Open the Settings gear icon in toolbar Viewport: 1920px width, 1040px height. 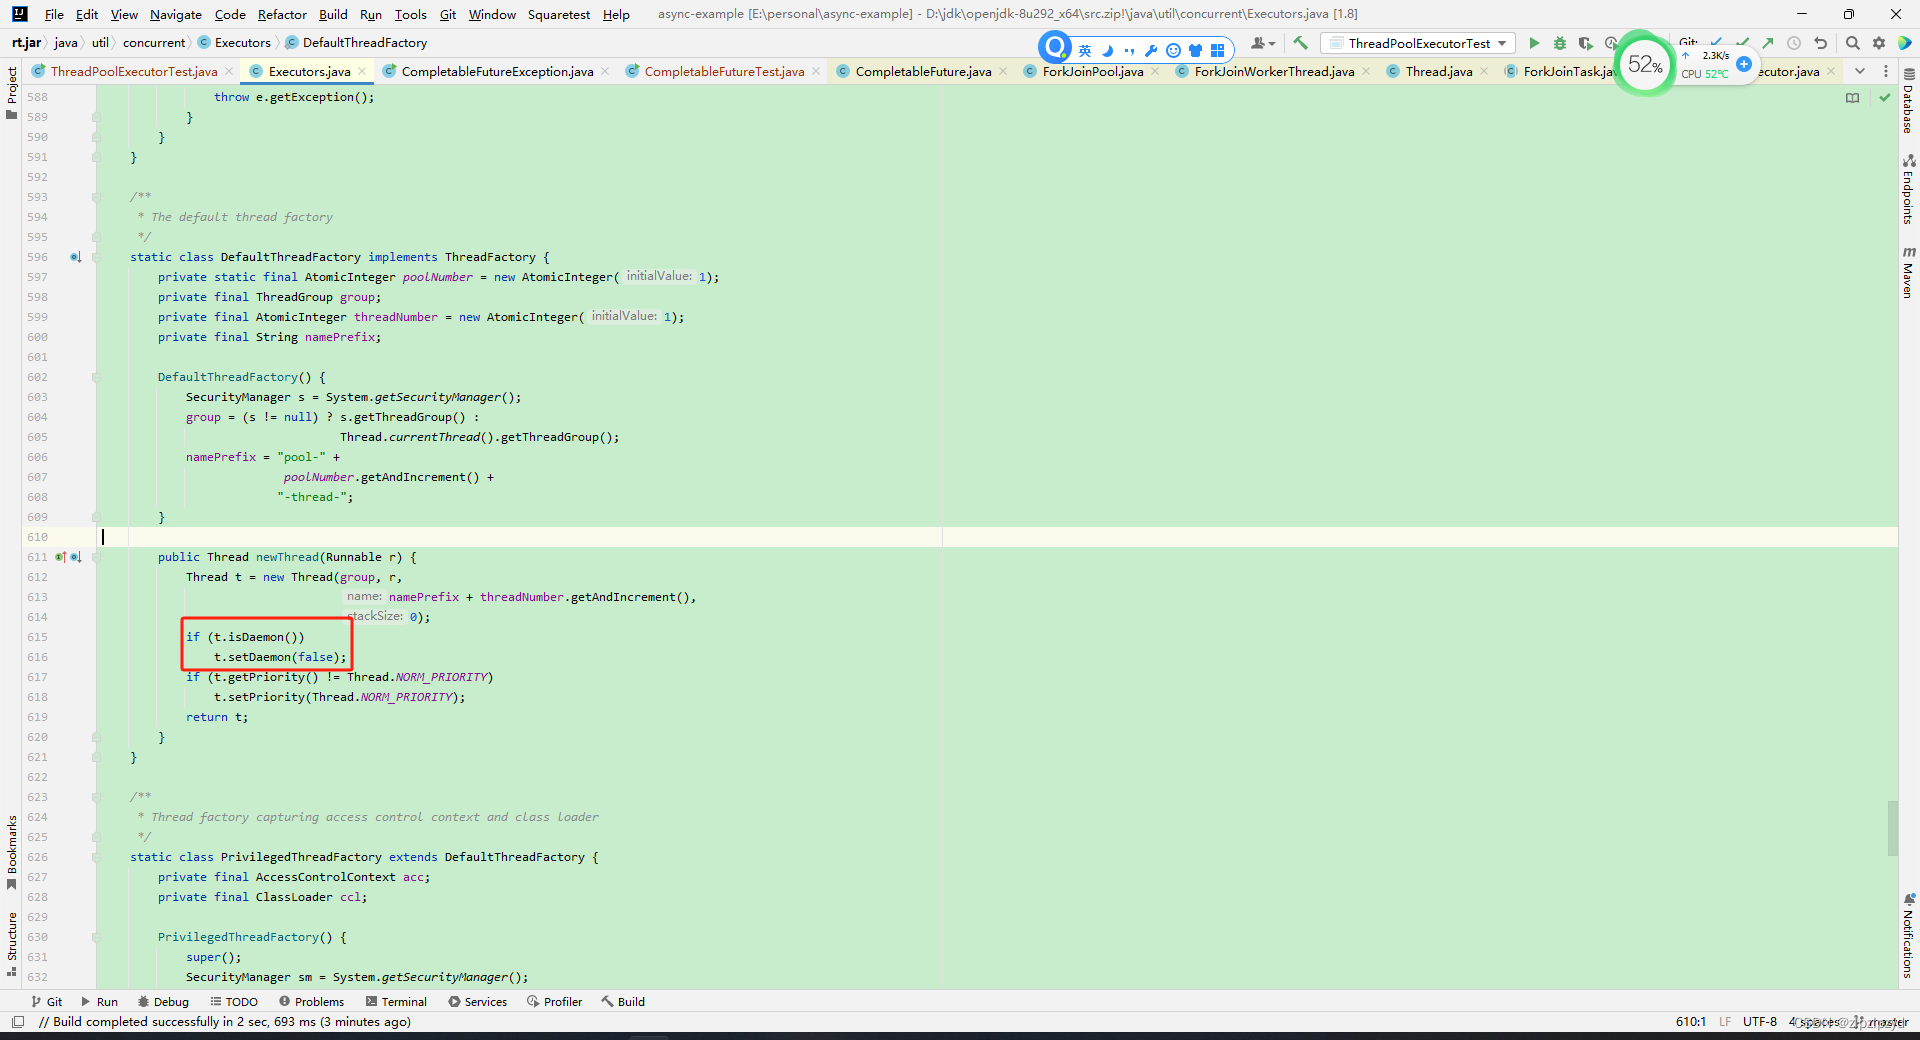pos(1880,43)
